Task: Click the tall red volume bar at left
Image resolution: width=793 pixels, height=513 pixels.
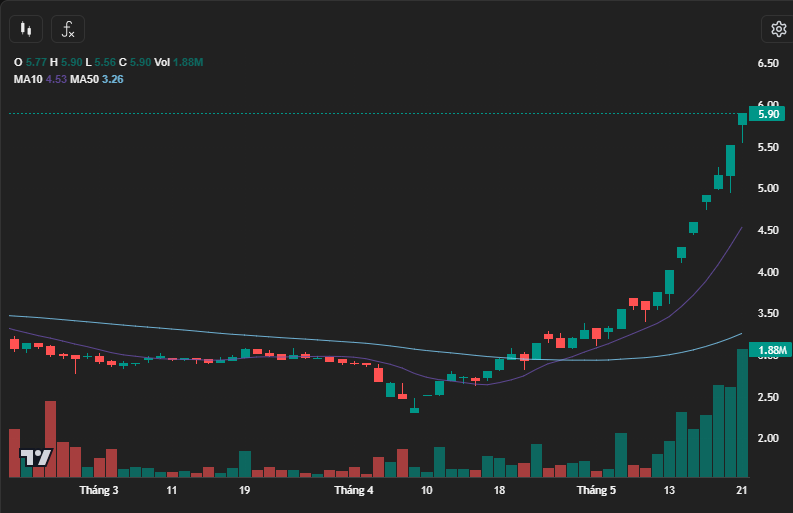Action: [x=50, y=440]
